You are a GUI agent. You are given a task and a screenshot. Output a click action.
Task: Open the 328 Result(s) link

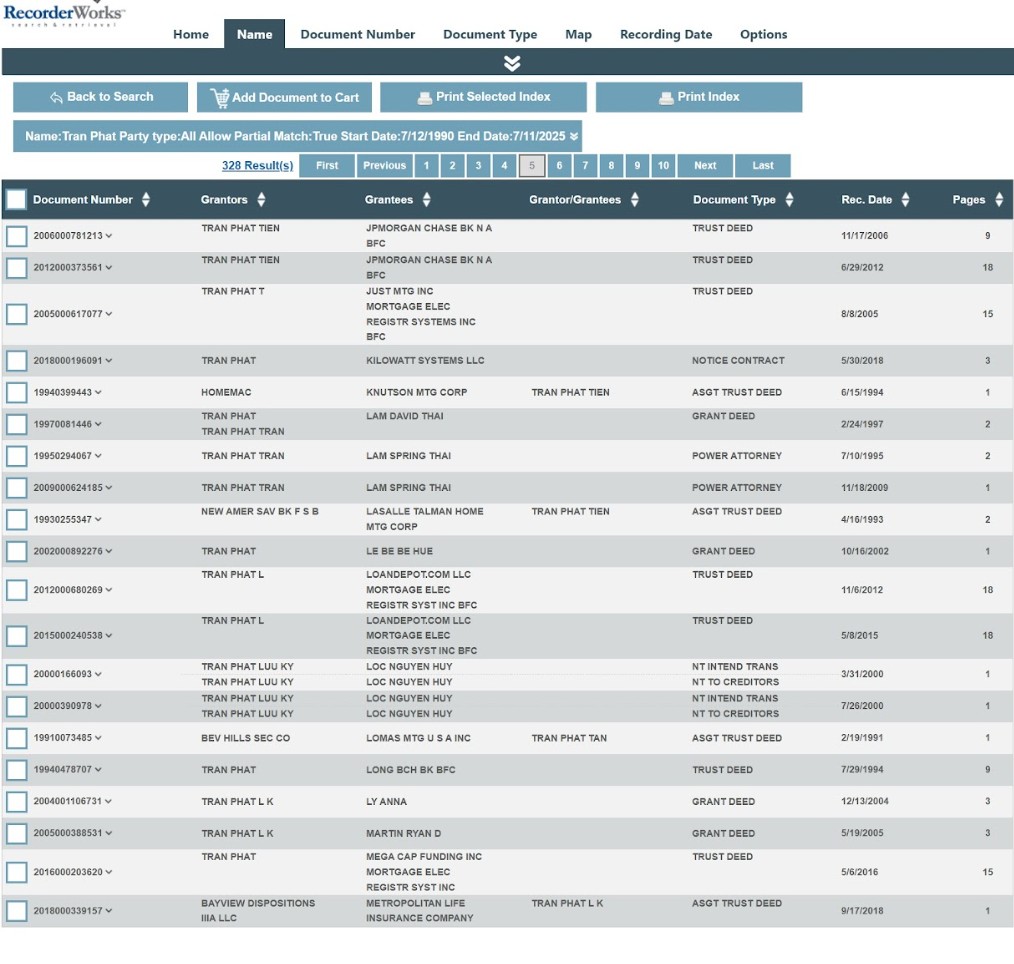(257, 166)
